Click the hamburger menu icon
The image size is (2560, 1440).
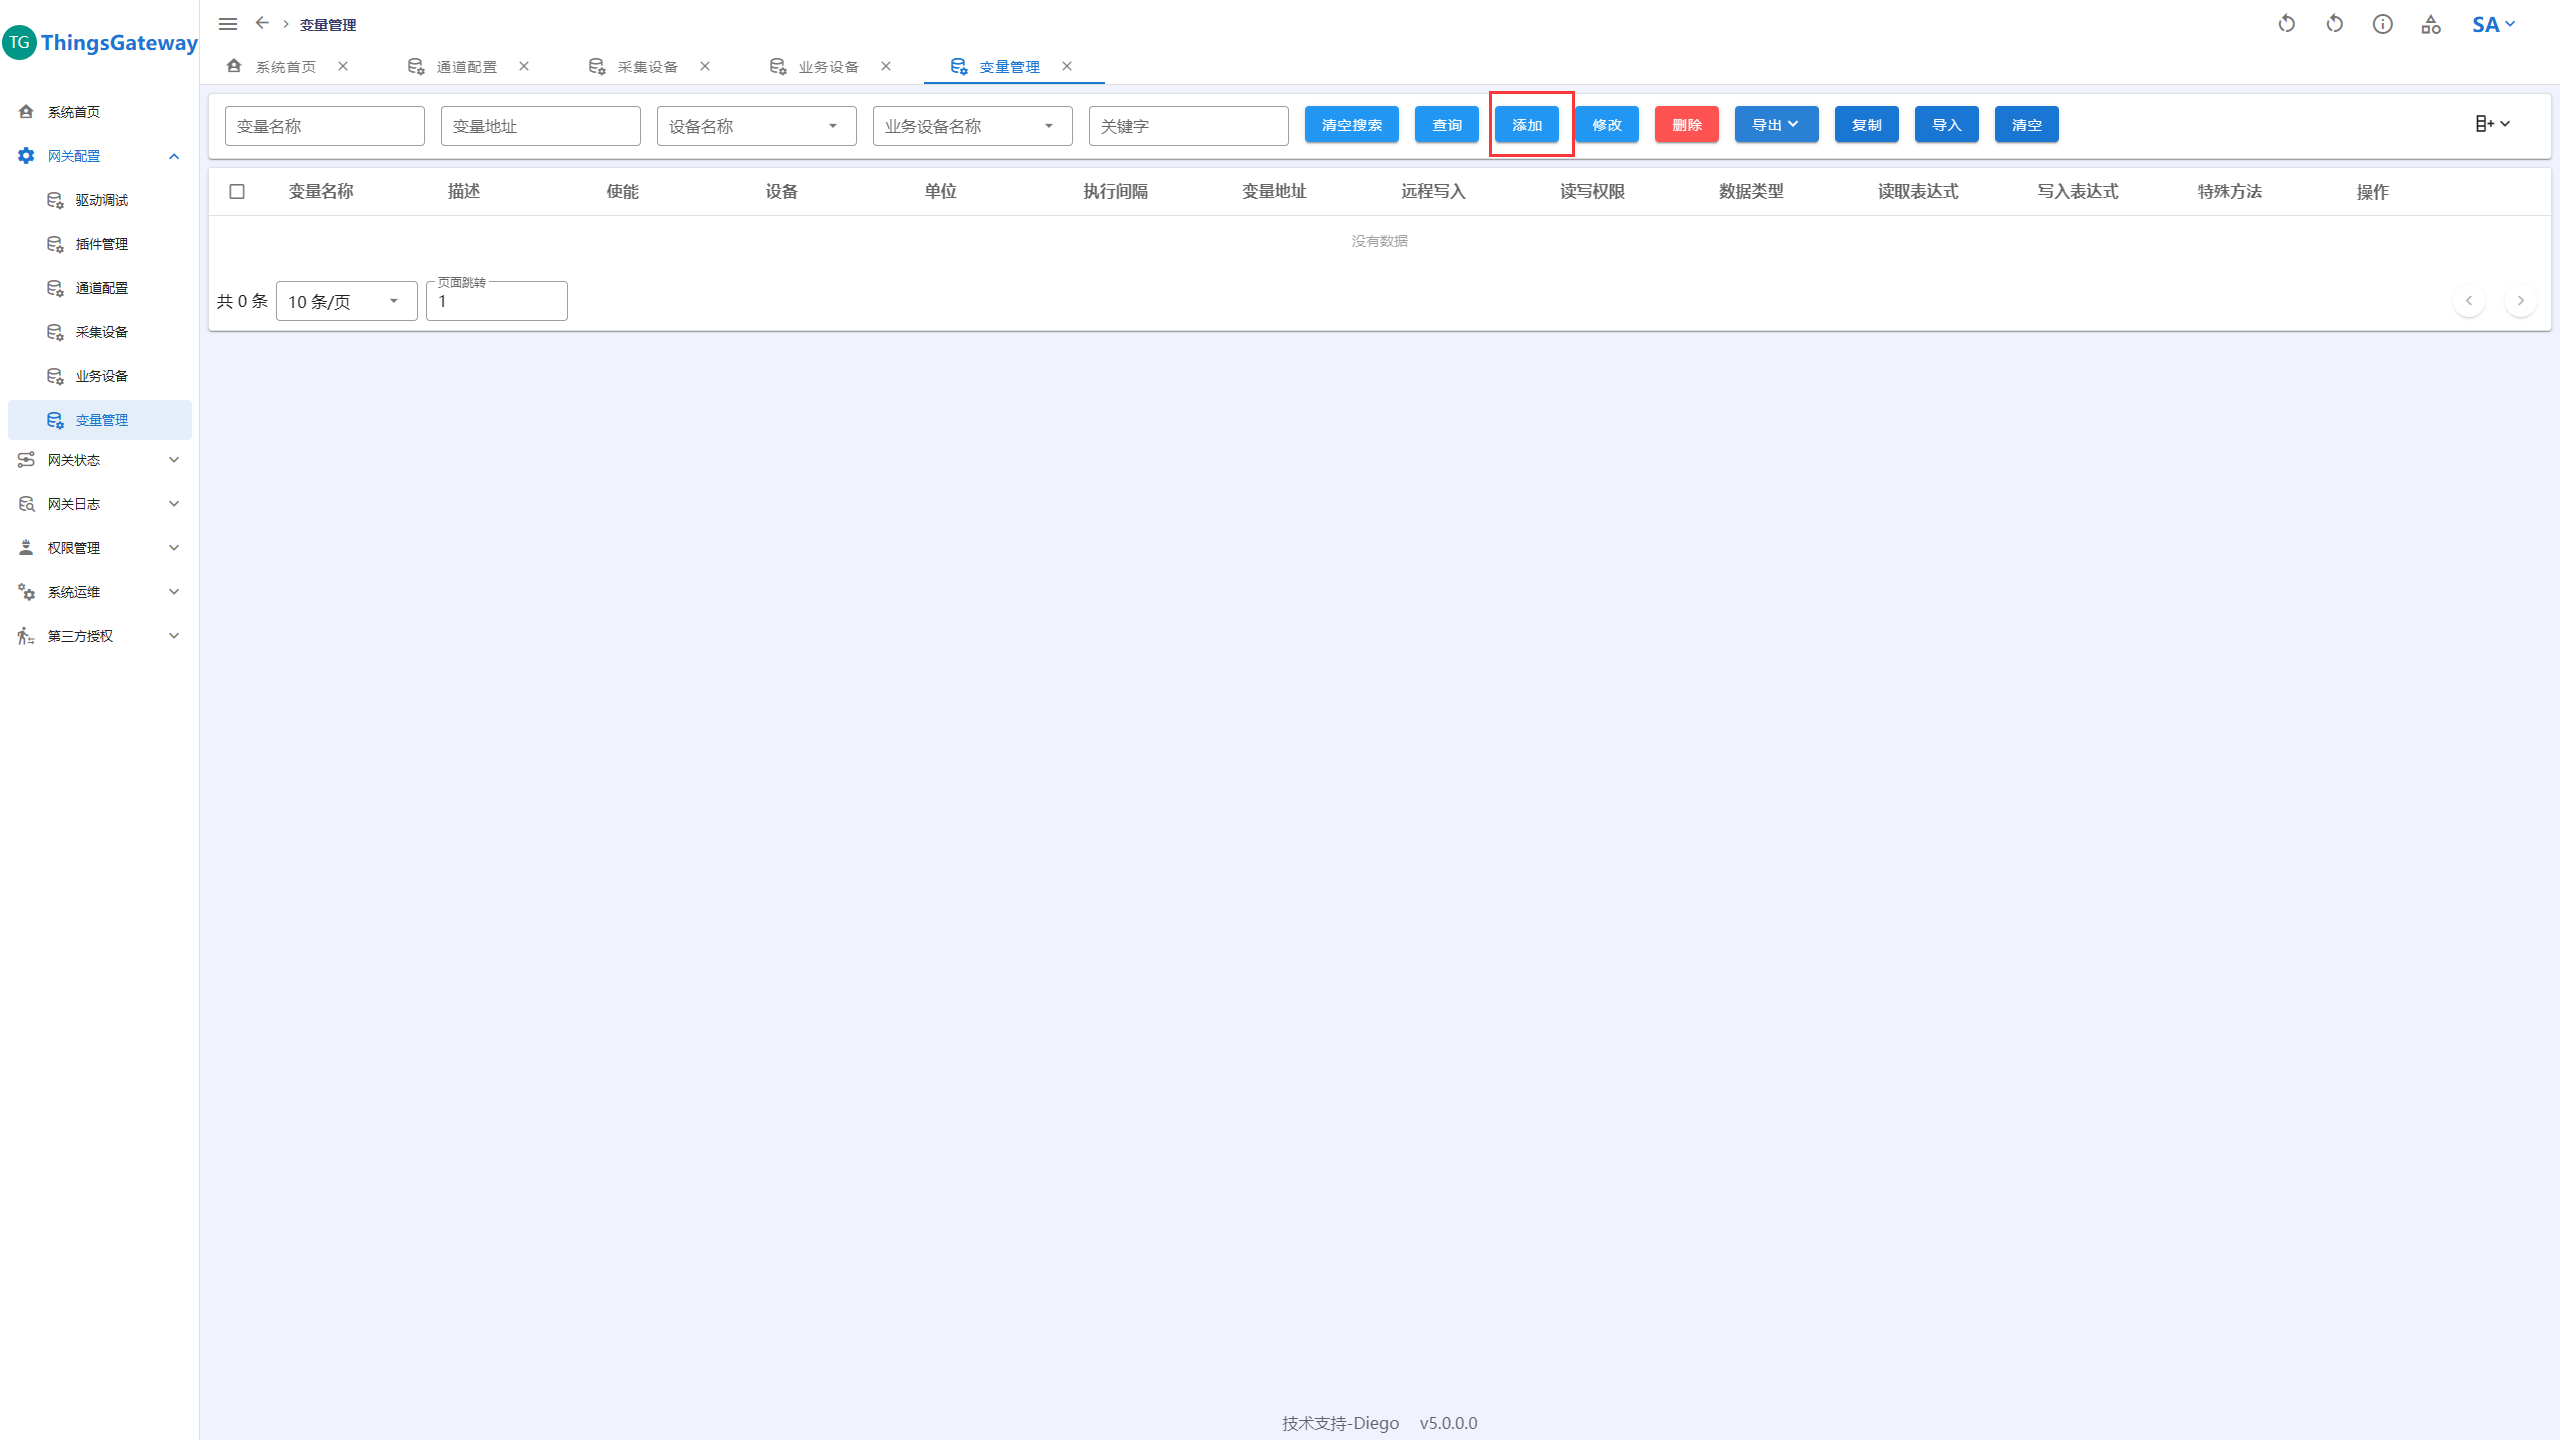tap(228, 24)
